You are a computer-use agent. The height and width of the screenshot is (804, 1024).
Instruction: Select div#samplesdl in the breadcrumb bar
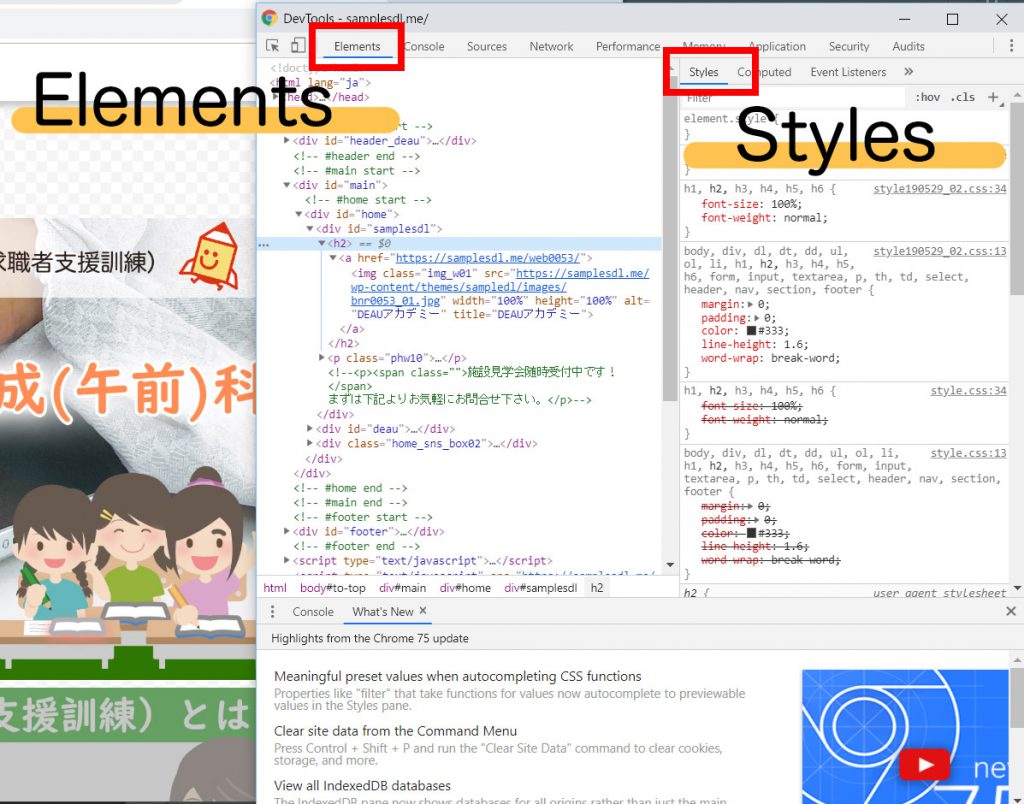coord(540,588)
